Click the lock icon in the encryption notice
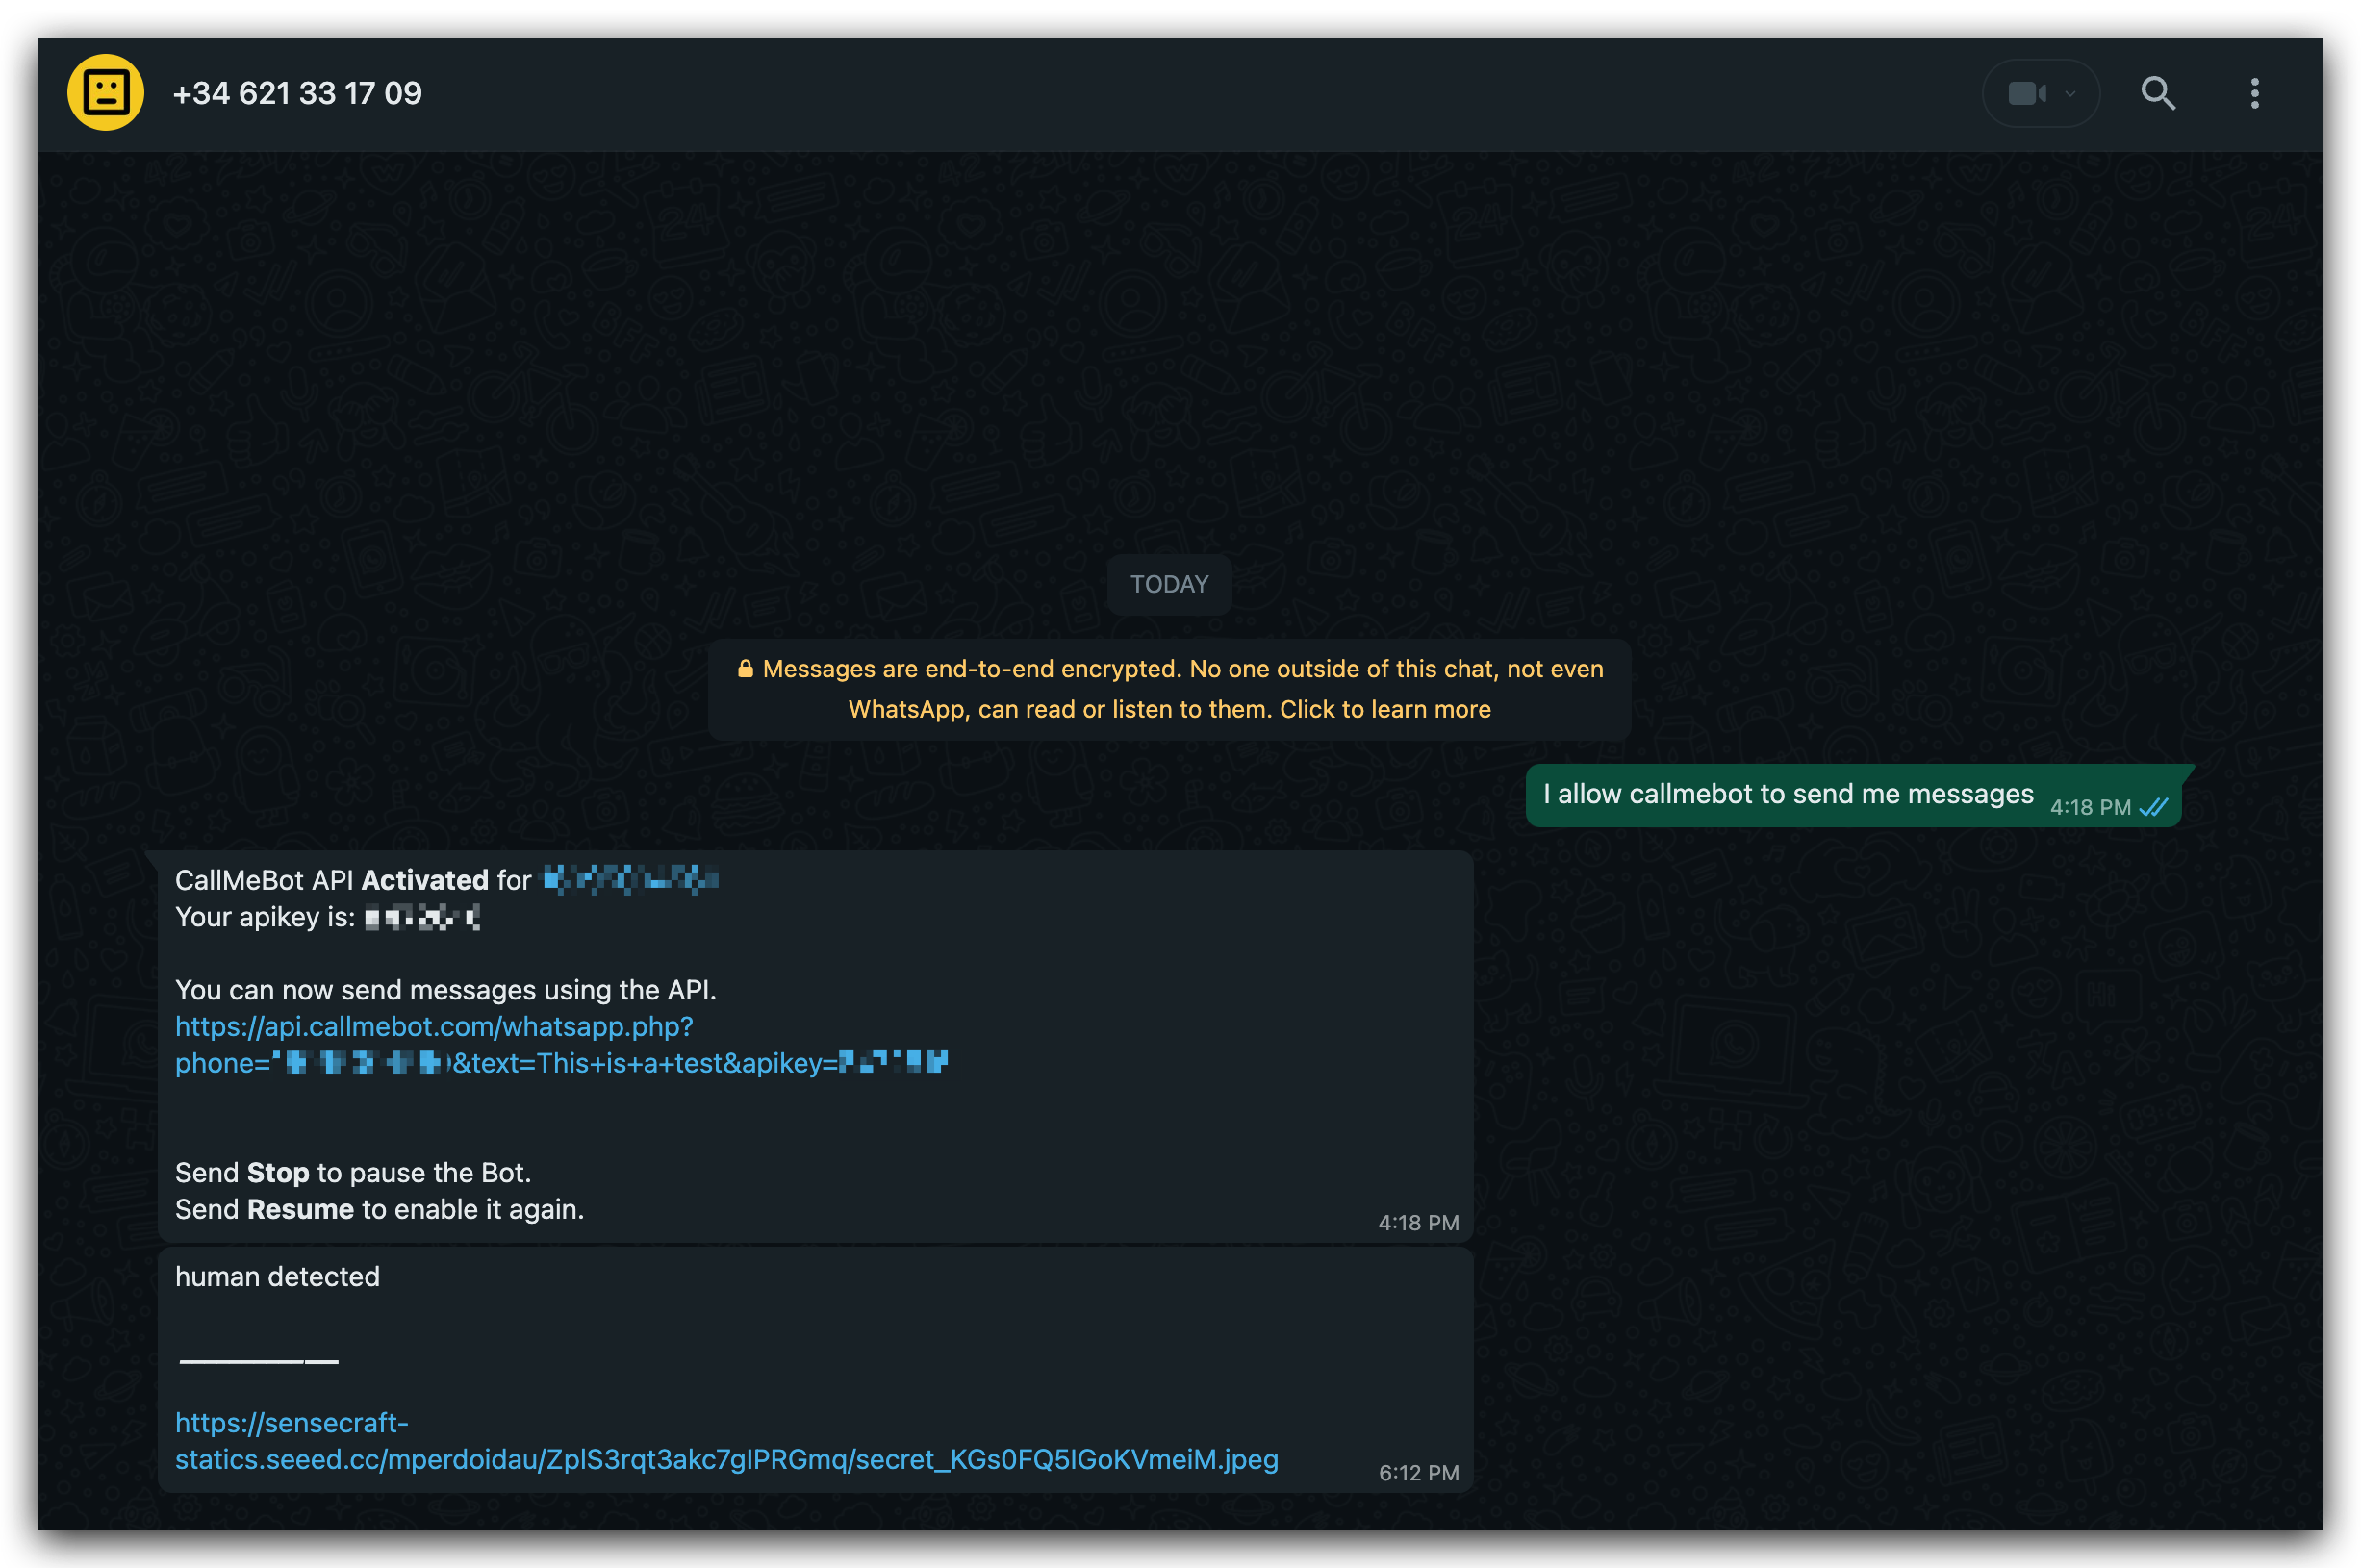The image size is (2361, 1568). coord(745,668)
